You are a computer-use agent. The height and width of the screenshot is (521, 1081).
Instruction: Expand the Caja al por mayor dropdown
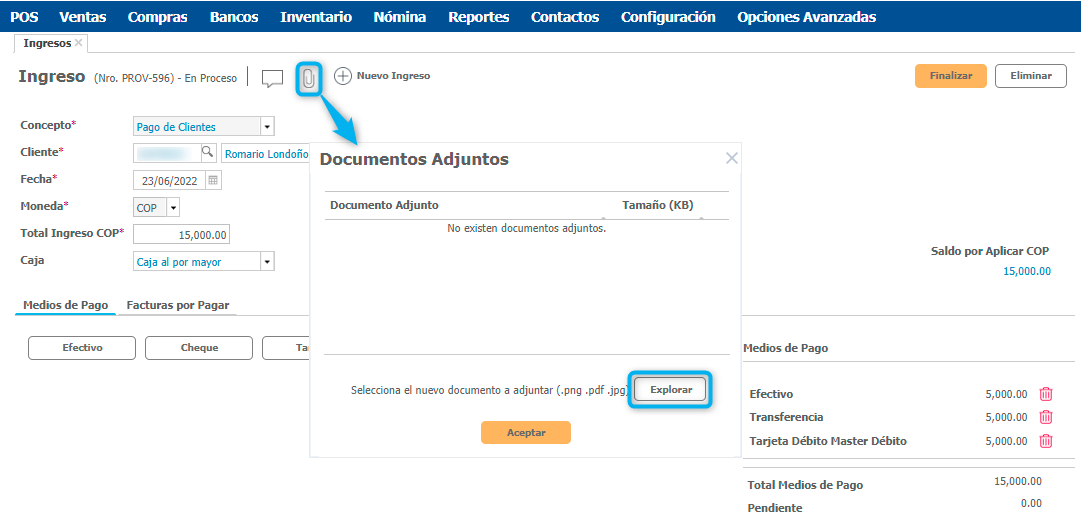click(x=267, y=262)
